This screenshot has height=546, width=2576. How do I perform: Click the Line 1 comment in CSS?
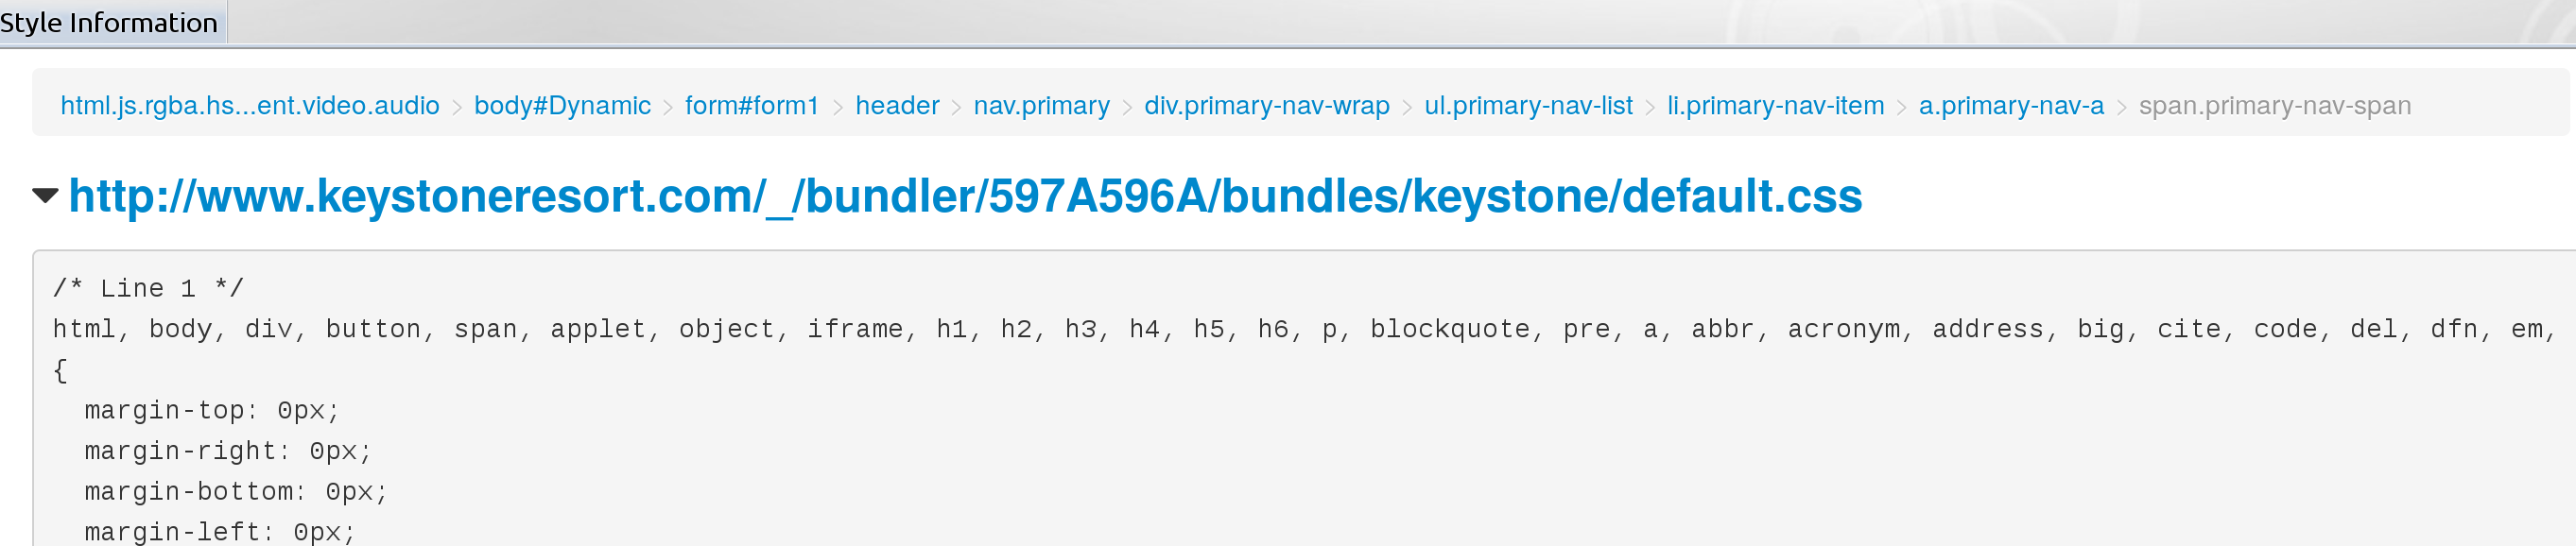click(148, 289)
